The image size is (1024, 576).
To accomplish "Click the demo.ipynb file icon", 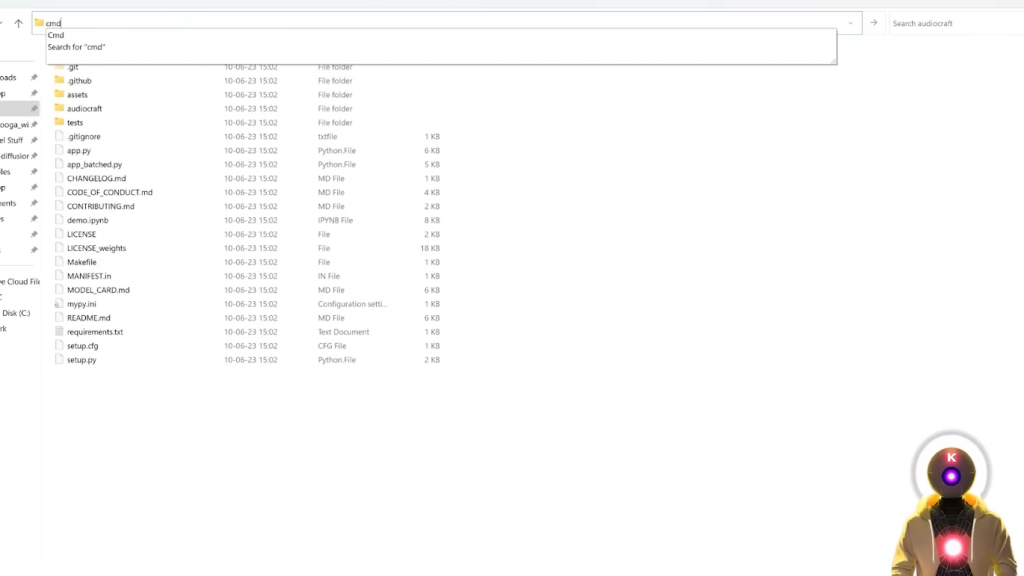I will tap(59, 219).
